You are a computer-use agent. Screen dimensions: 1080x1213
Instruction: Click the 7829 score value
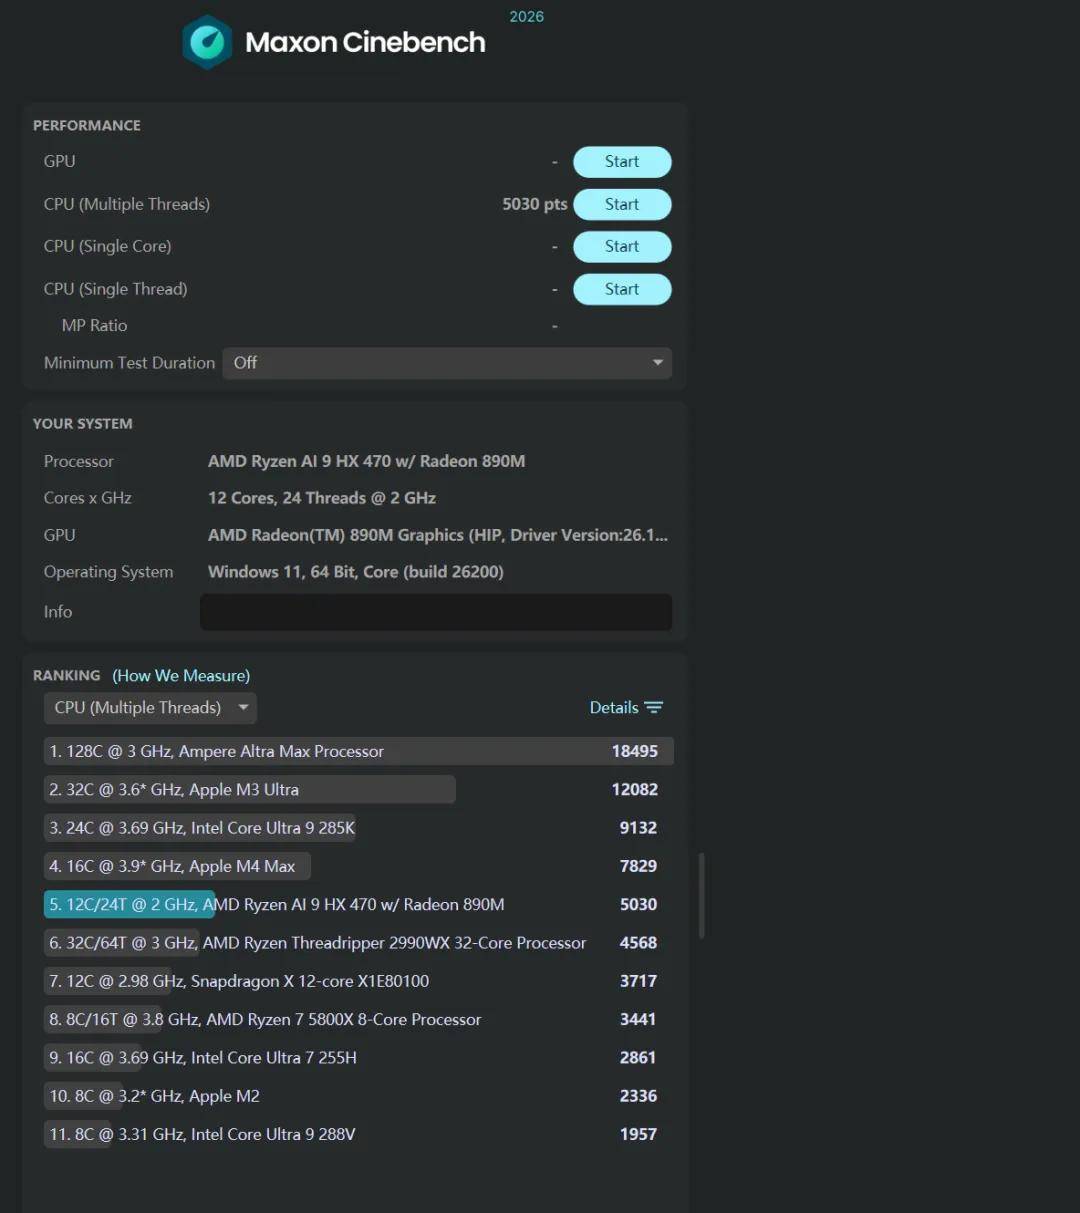click(638, 866)
